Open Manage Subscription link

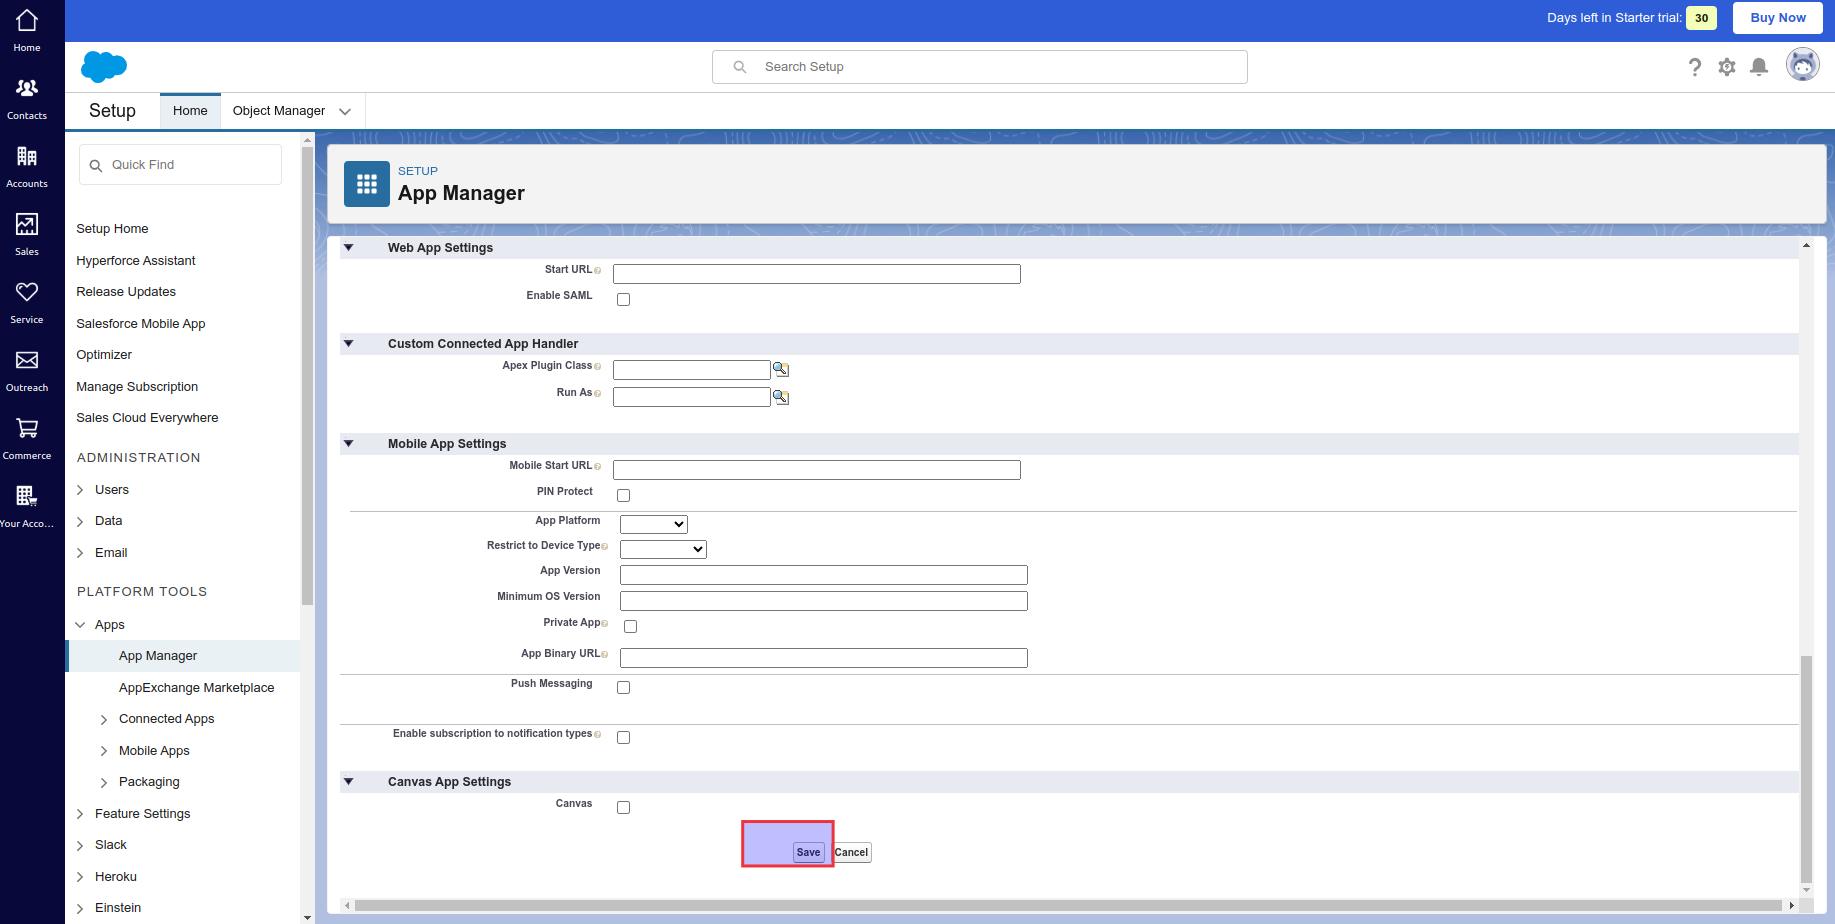[137, 387]
